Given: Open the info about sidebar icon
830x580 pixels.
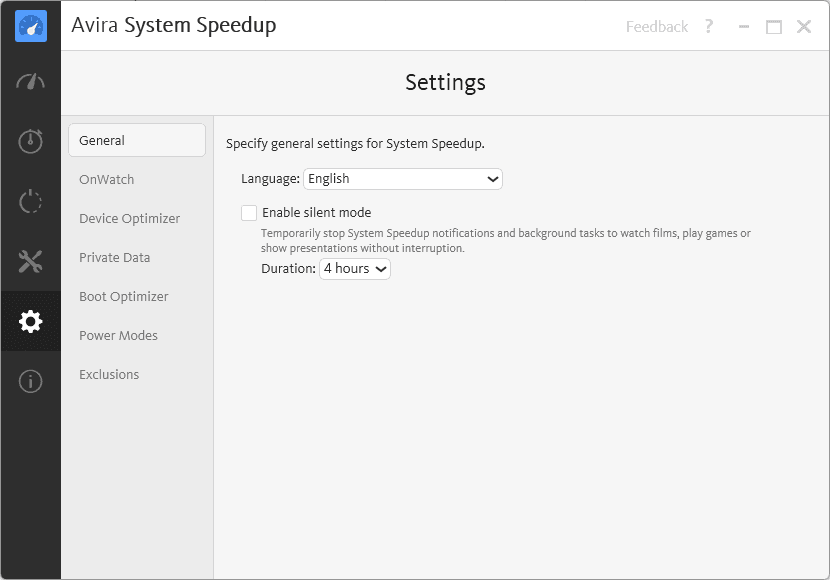Looking at the screenshot, I should [31, 381].
